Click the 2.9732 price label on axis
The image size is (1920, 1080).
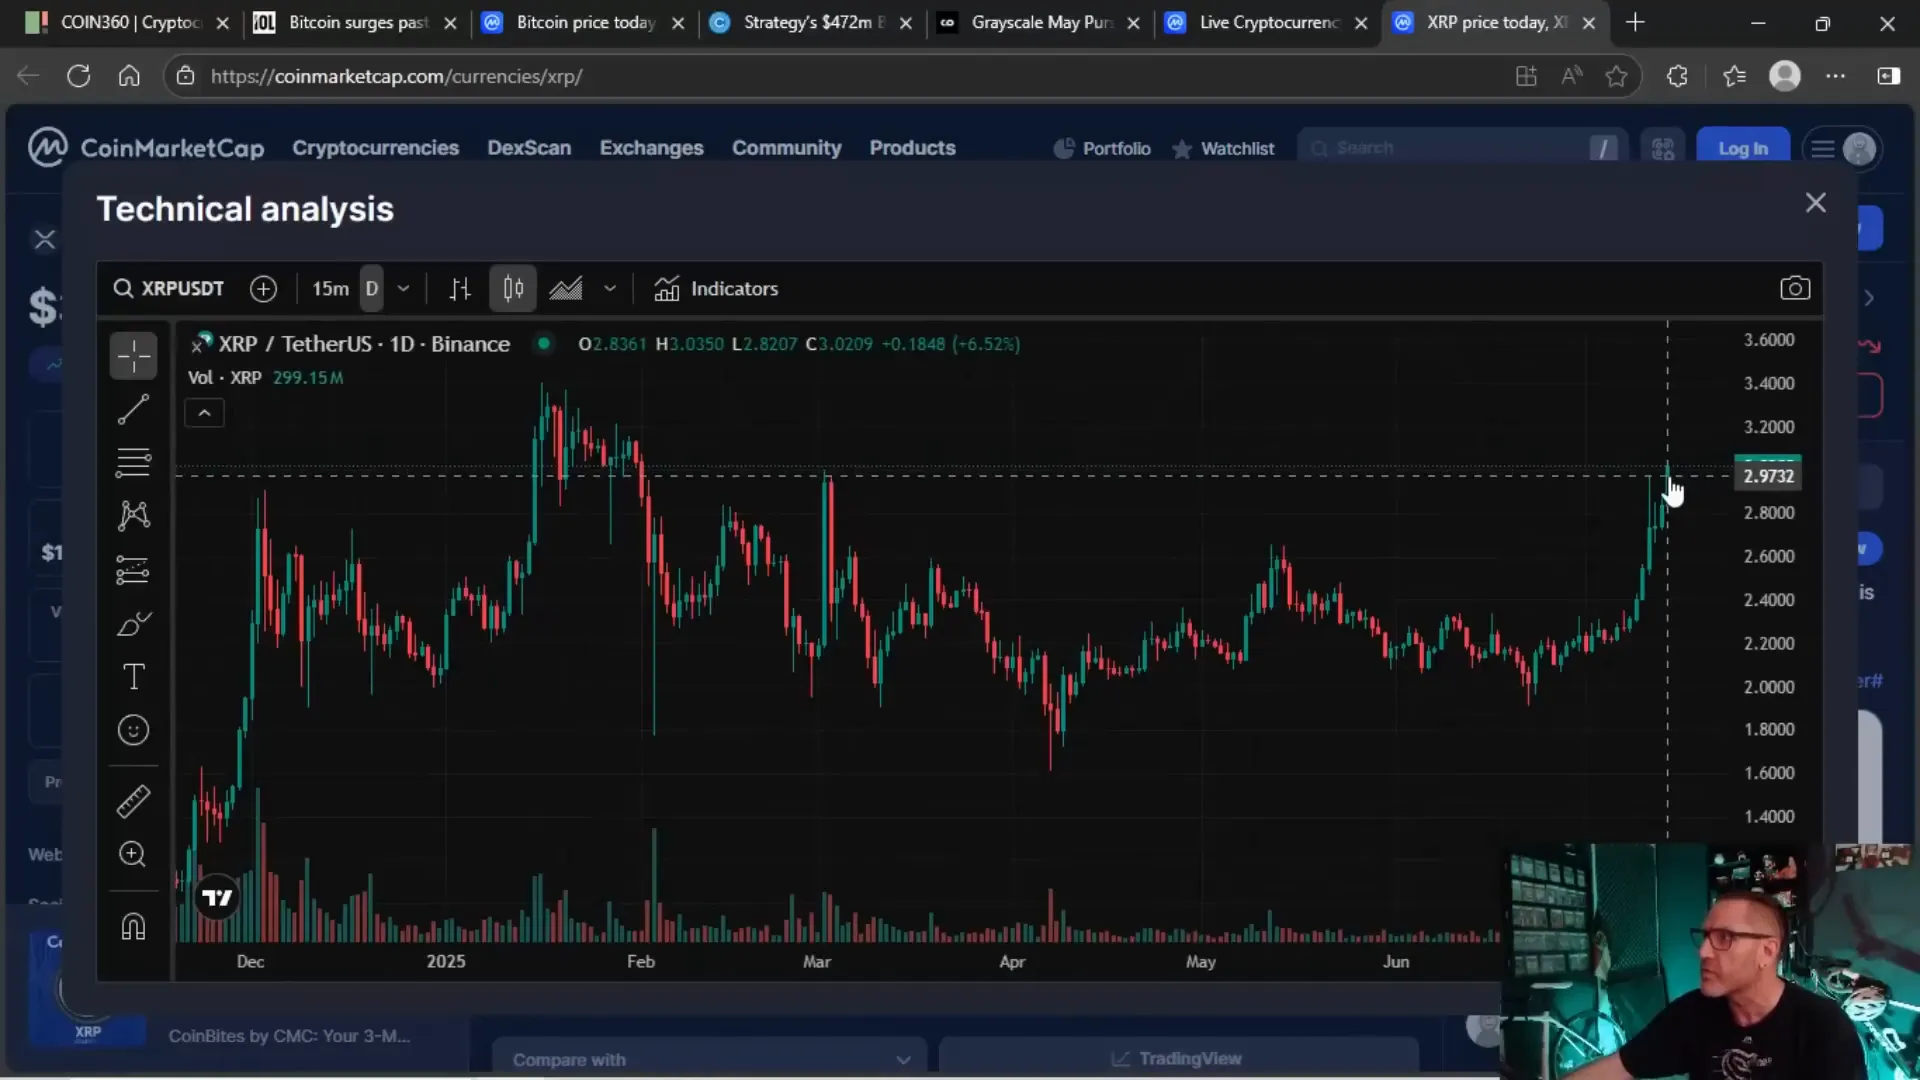point(1768,476)
